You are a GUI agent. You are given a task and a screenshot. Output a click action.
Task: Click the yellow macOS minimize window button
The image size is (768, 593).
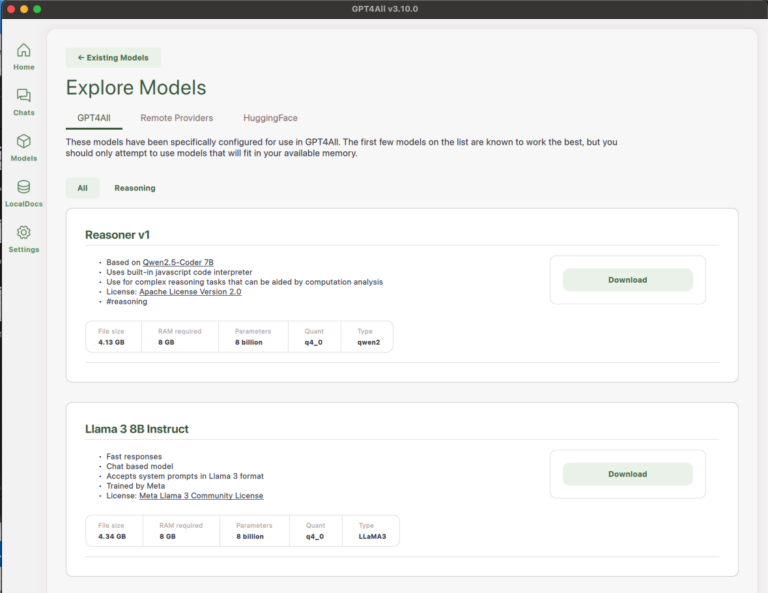pyautogui.click(x=23, y=9)
